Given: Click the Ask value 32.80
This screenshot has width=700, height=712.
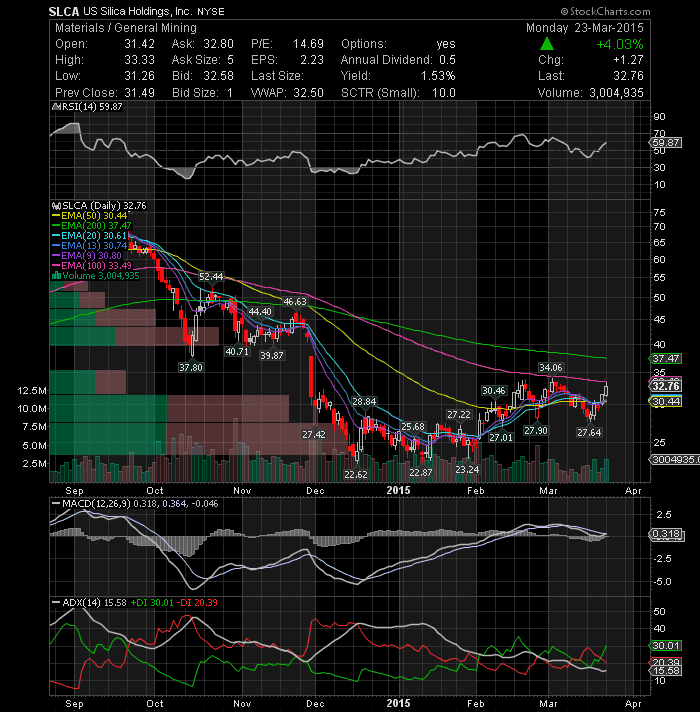Looking at the screenshot, I should click(218, 44).
